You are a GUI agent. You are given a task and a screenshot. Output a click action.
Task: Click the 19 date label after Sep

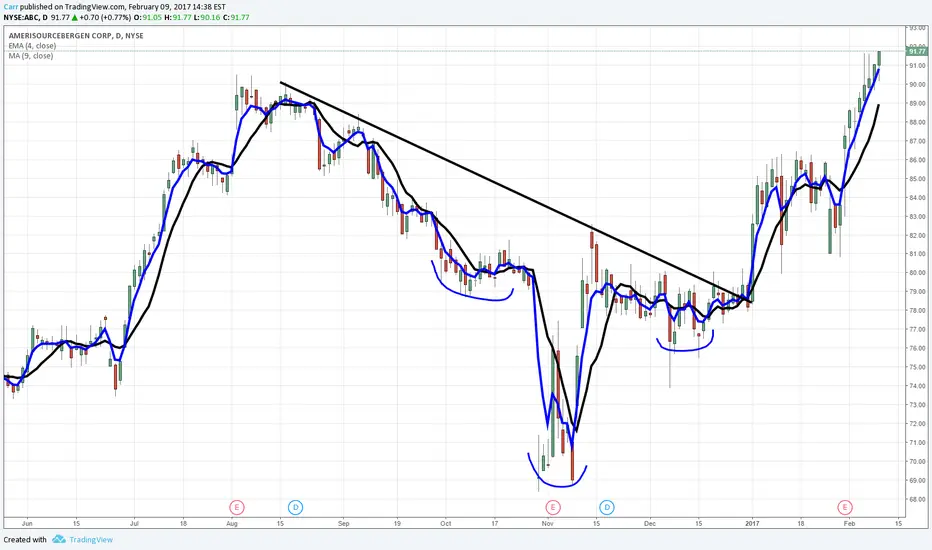click(397, 524)
